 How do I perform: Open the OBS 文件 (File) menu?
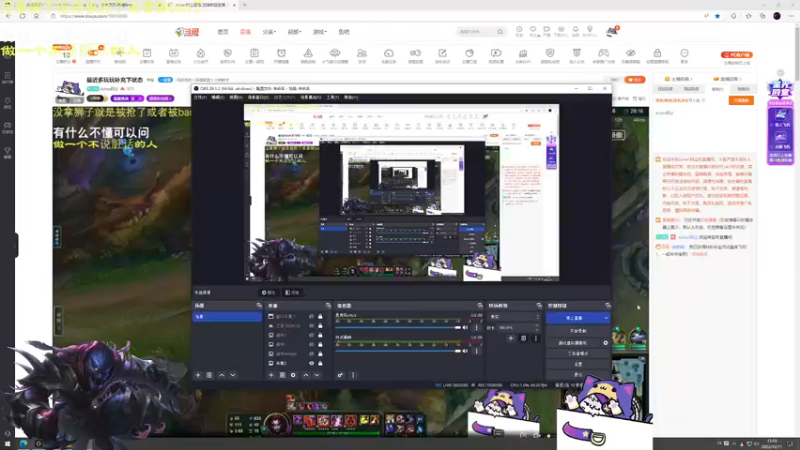pyautogui.click(x=199, y=97)
